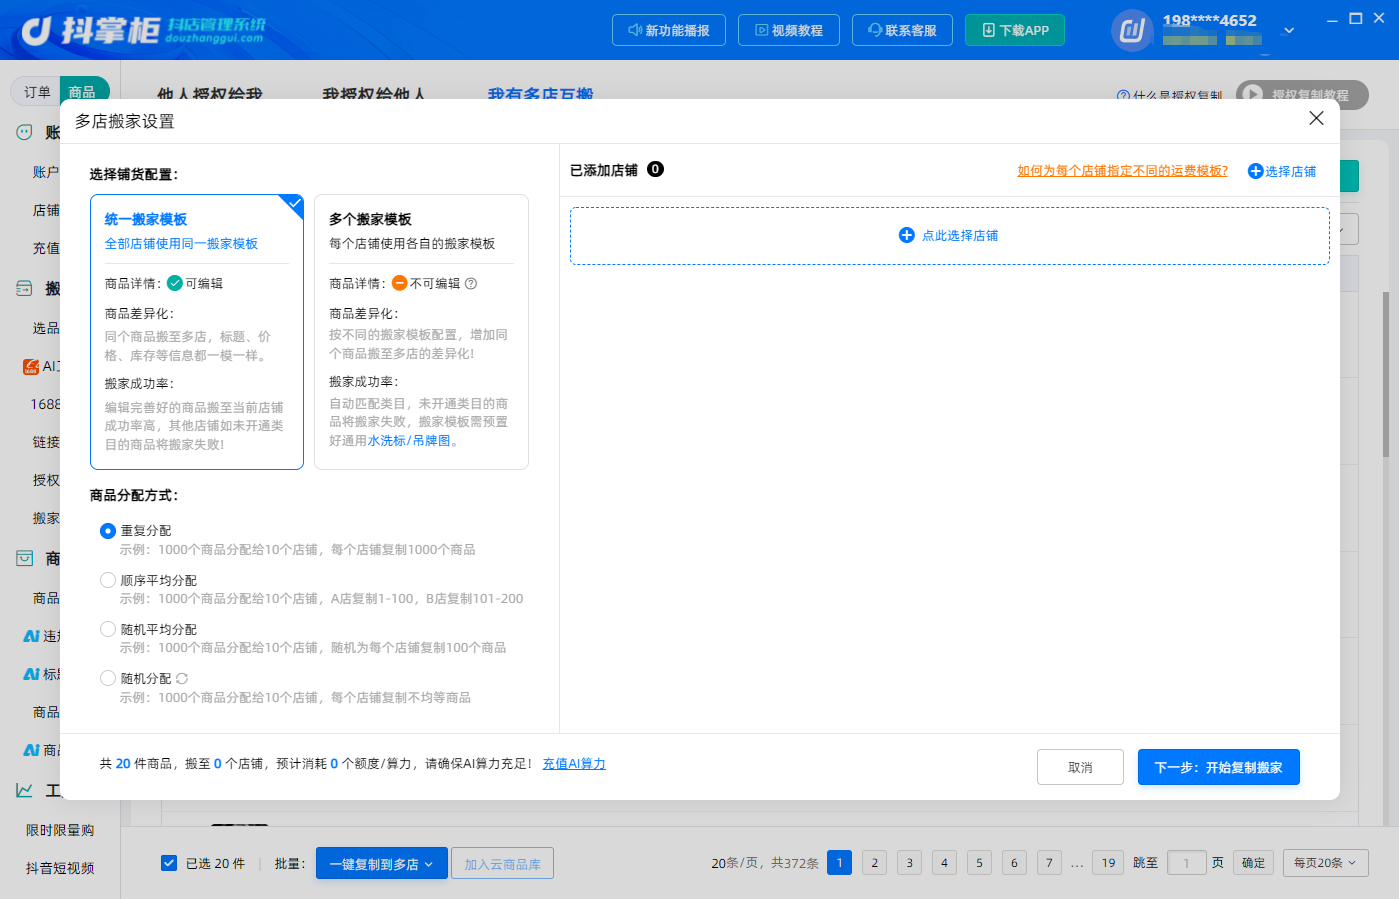Select the 统一搬家模板 card
1399x899 pixels.
click(x=197, y=332)
